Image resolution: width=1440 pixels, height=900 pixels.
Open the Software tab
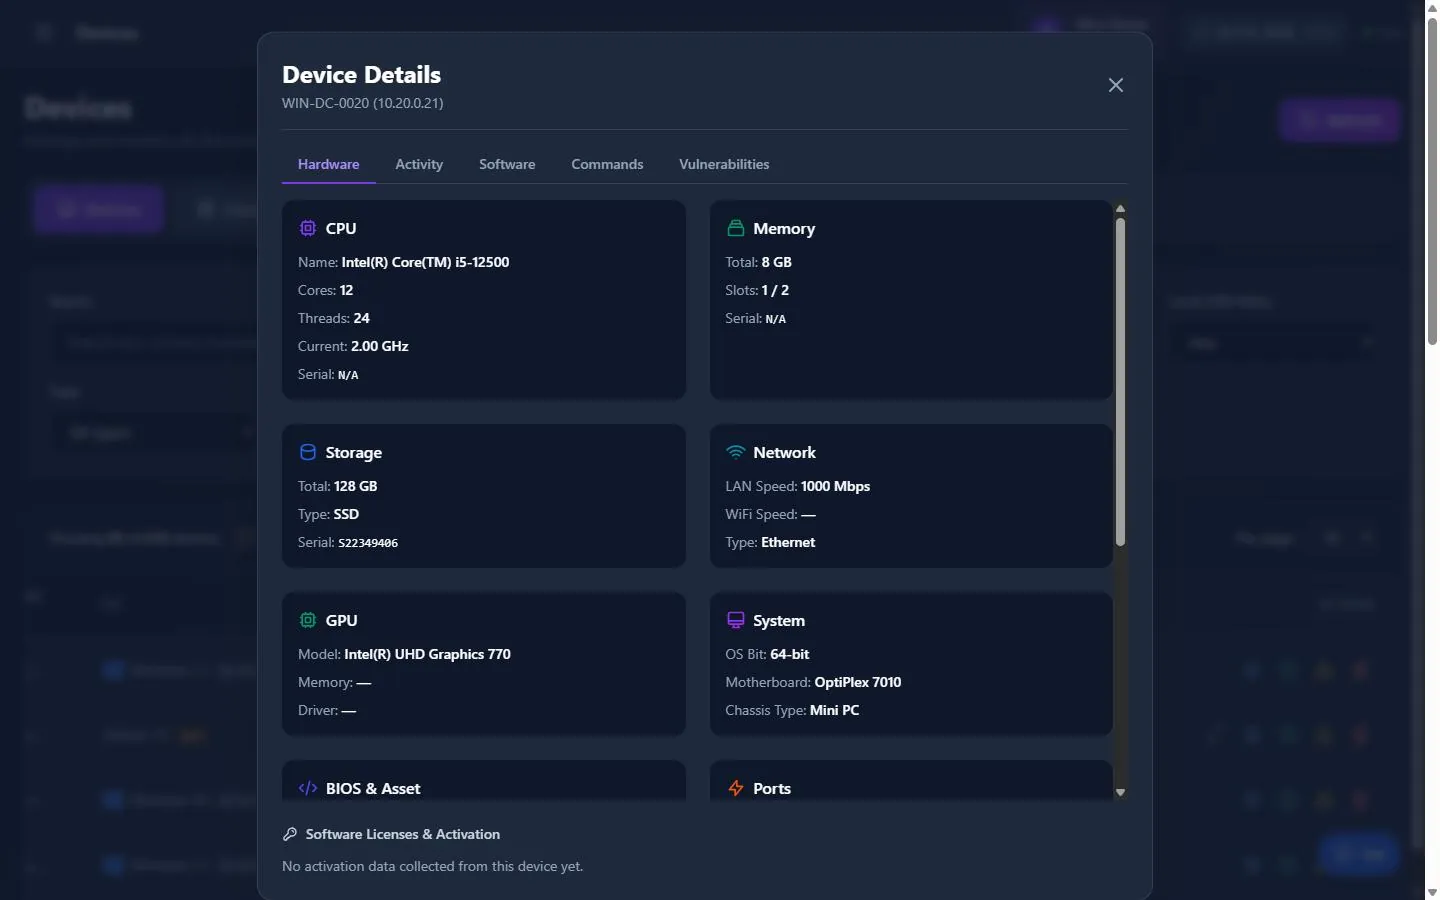tap(507, 164)
